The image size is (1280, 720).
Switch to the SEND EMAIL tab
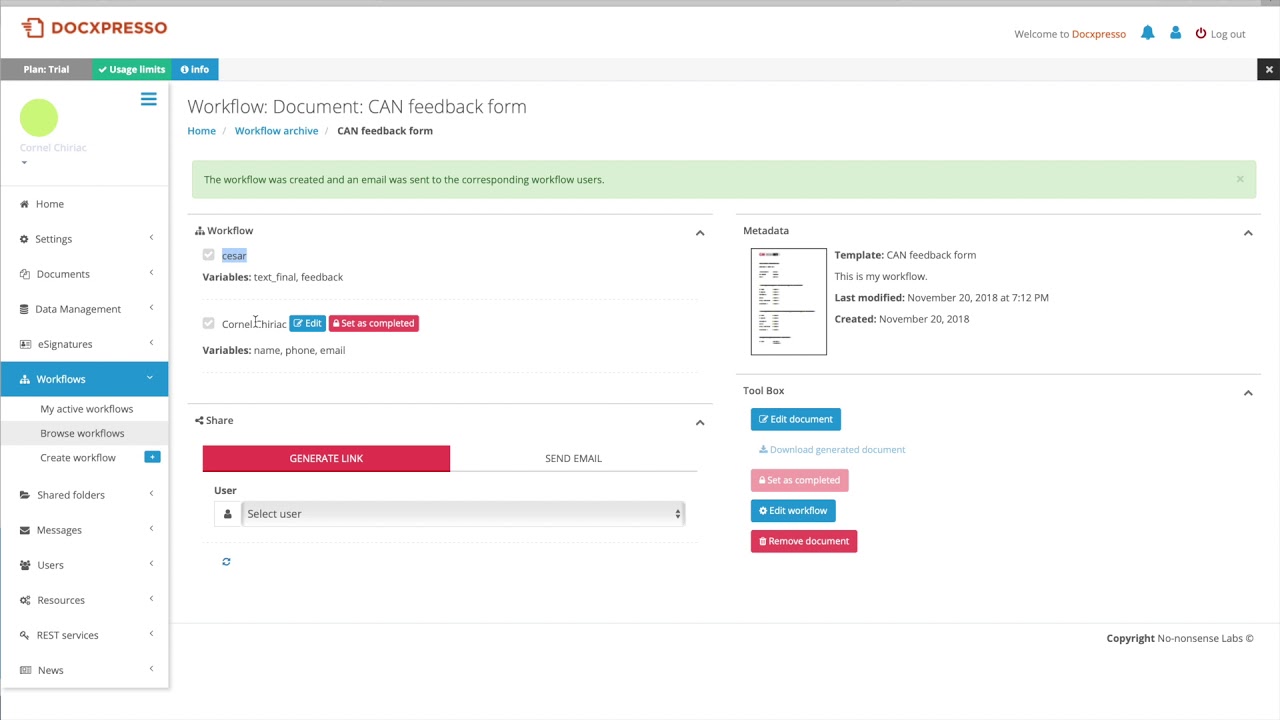(x=573, y=458)
